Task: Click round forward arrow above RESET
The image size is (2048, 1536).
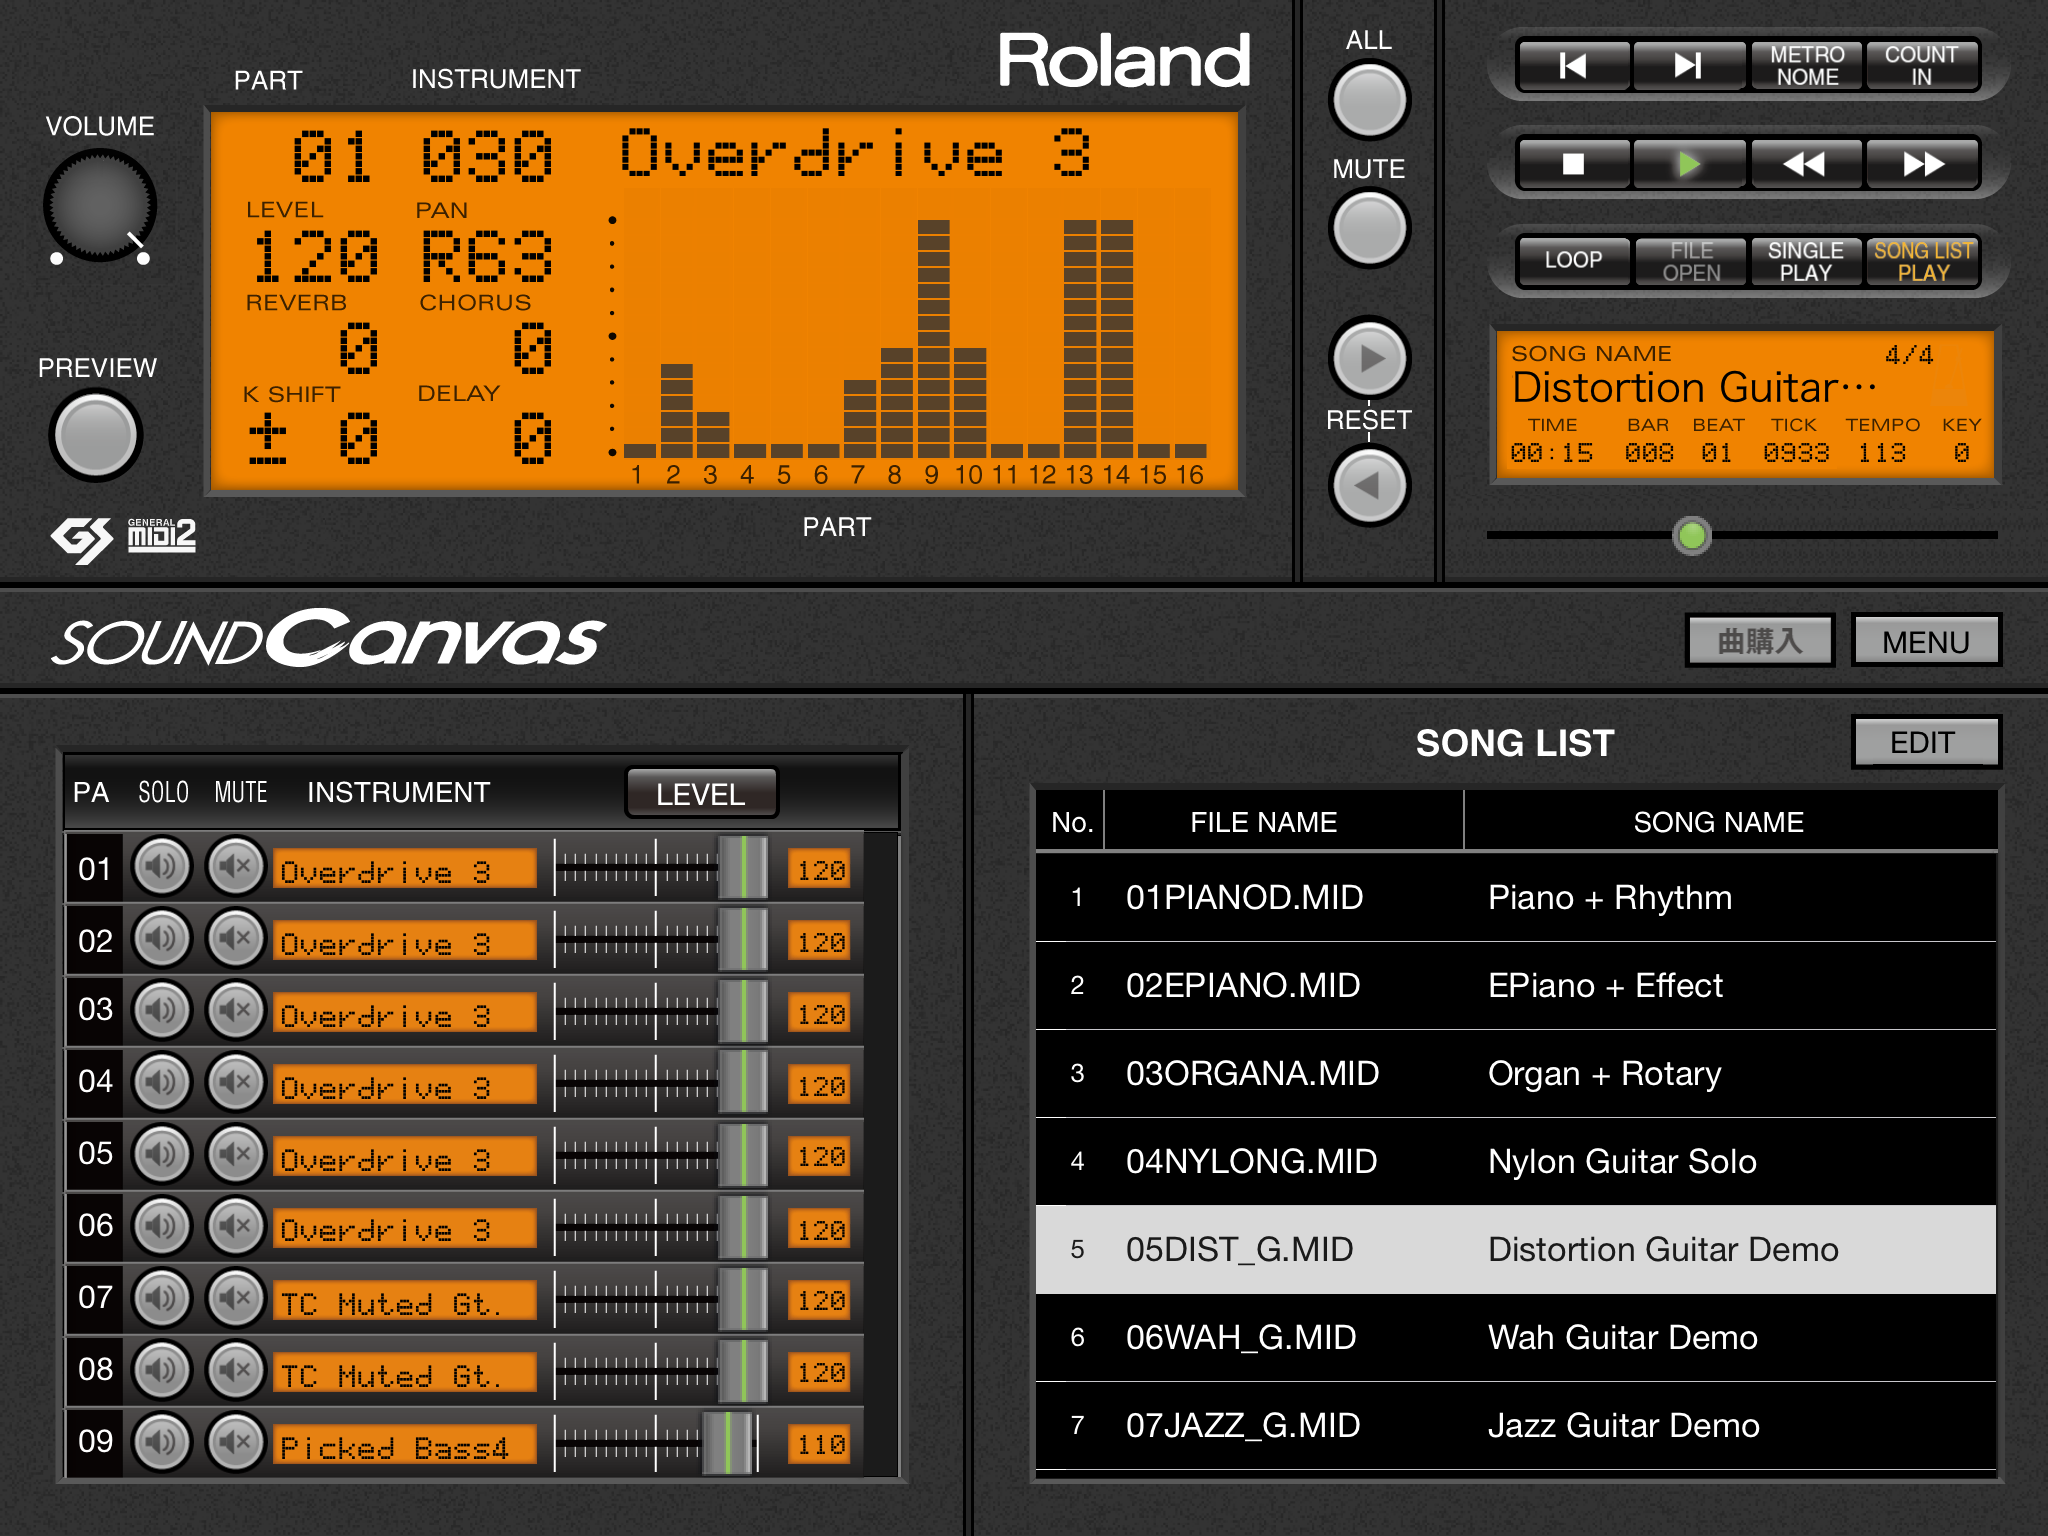Action: (1369, 358)
